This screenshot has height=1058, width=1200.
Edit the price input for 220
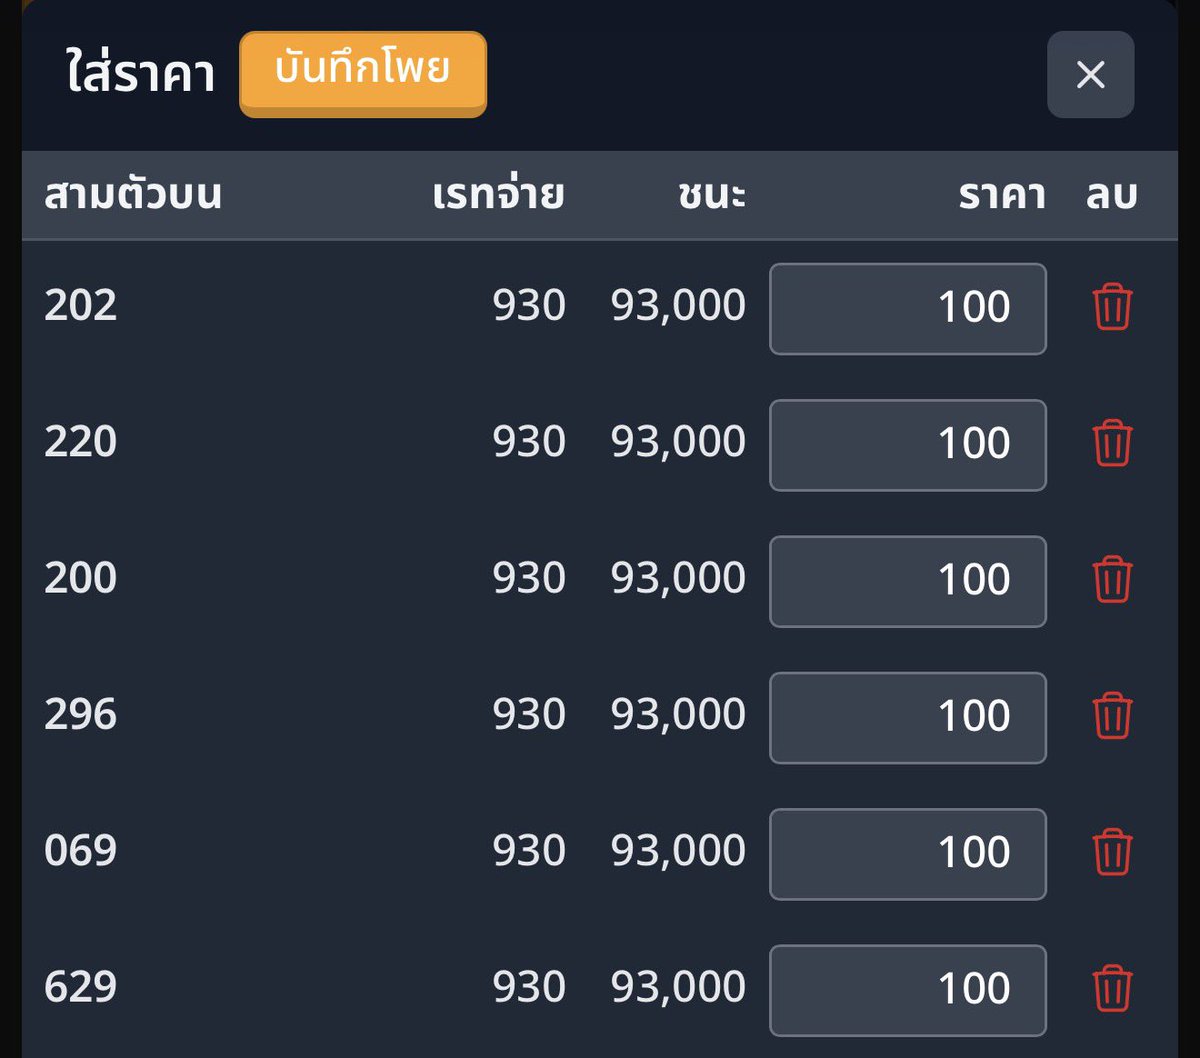tap(908, 445)
